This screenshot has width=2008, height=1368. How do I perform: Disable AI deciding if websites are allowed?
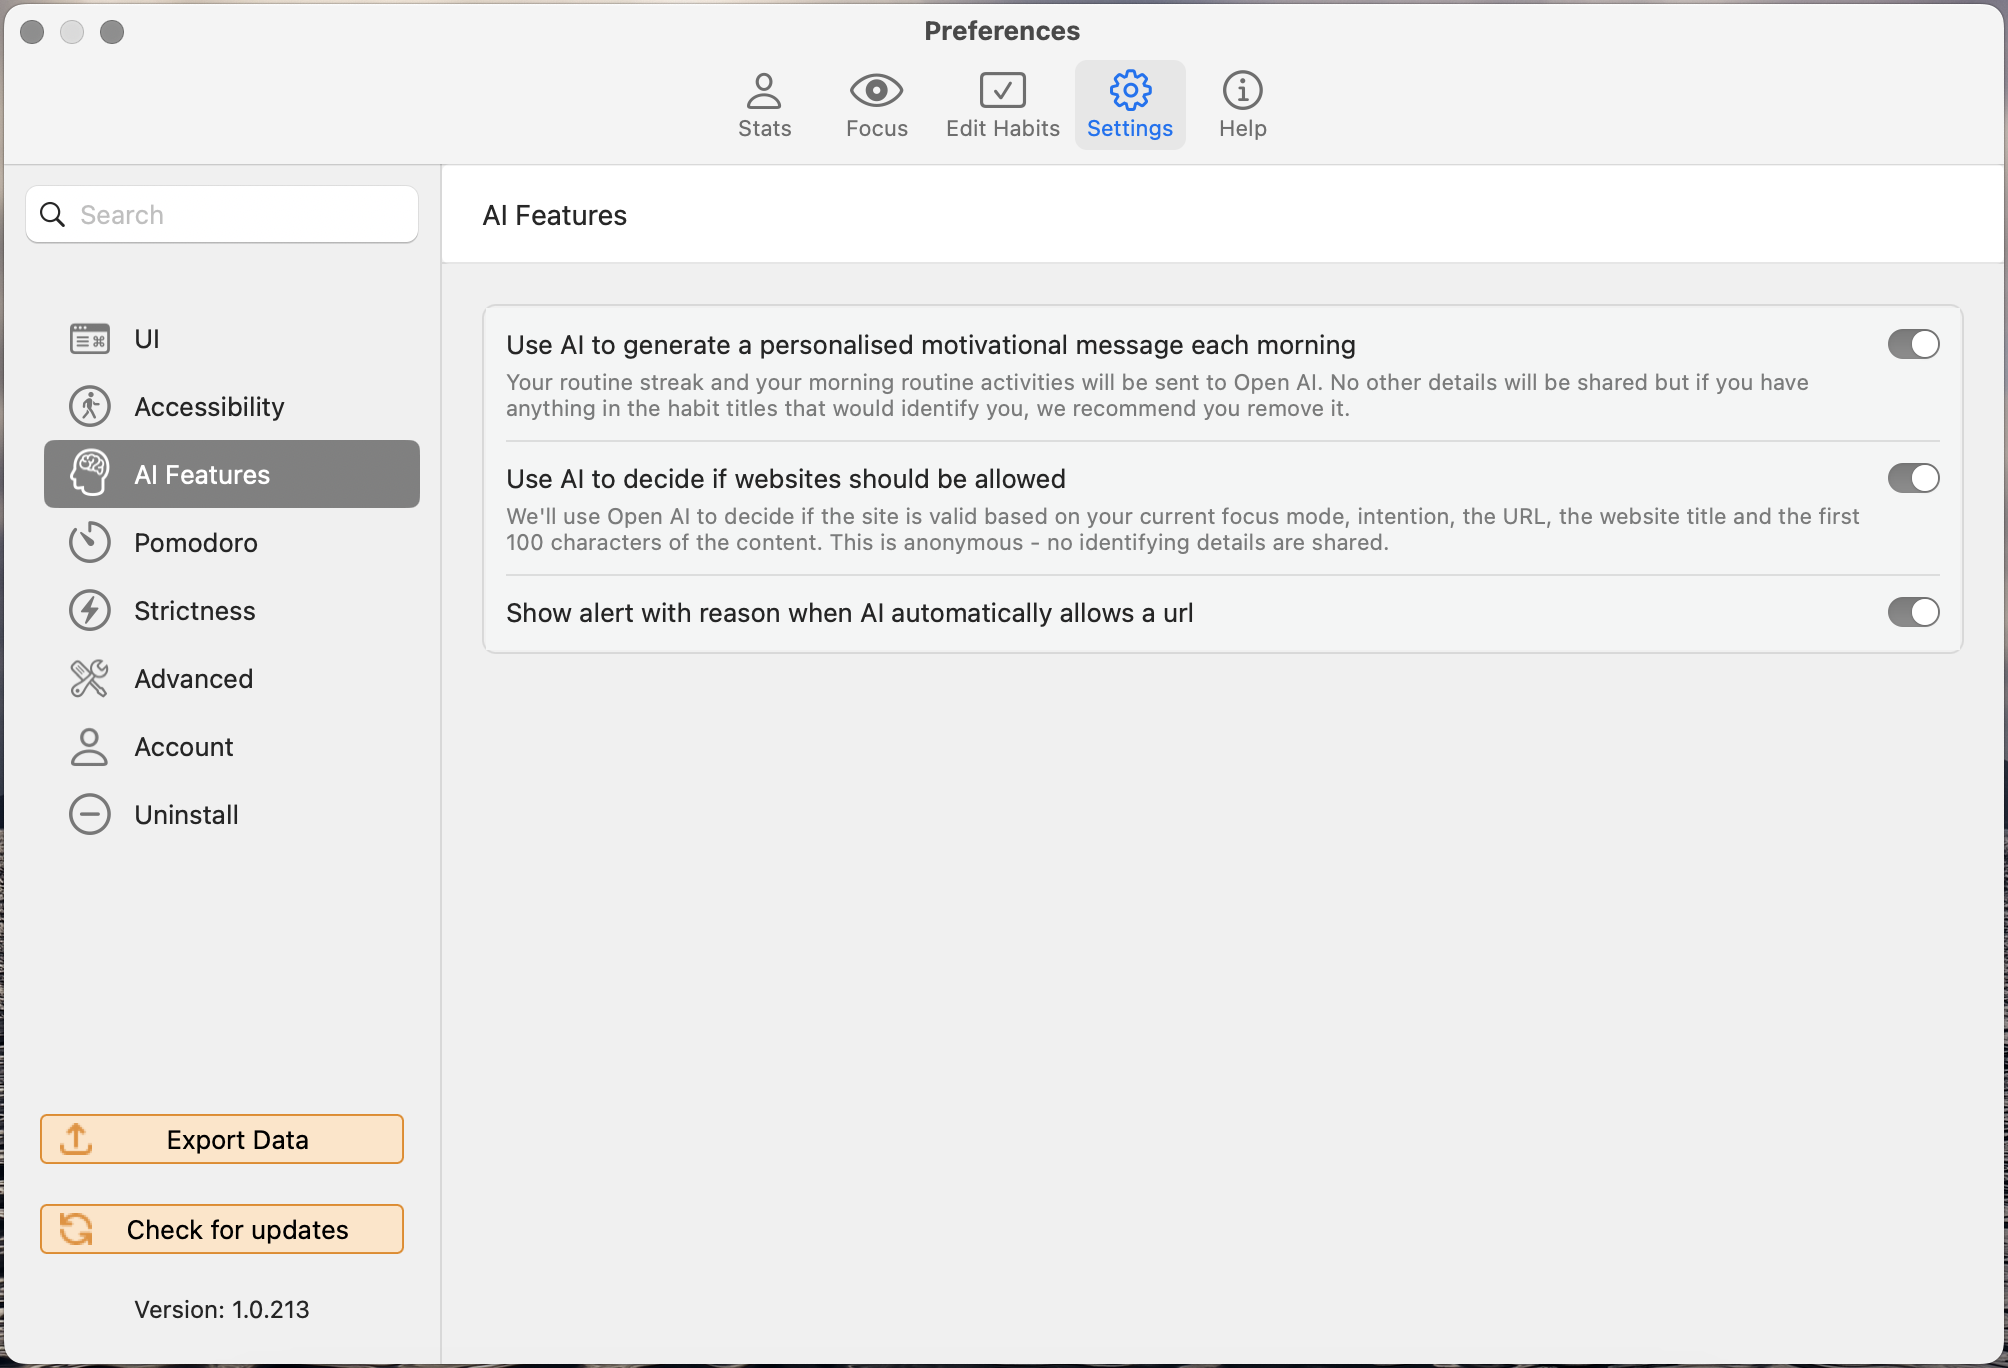click(1913, 478)
